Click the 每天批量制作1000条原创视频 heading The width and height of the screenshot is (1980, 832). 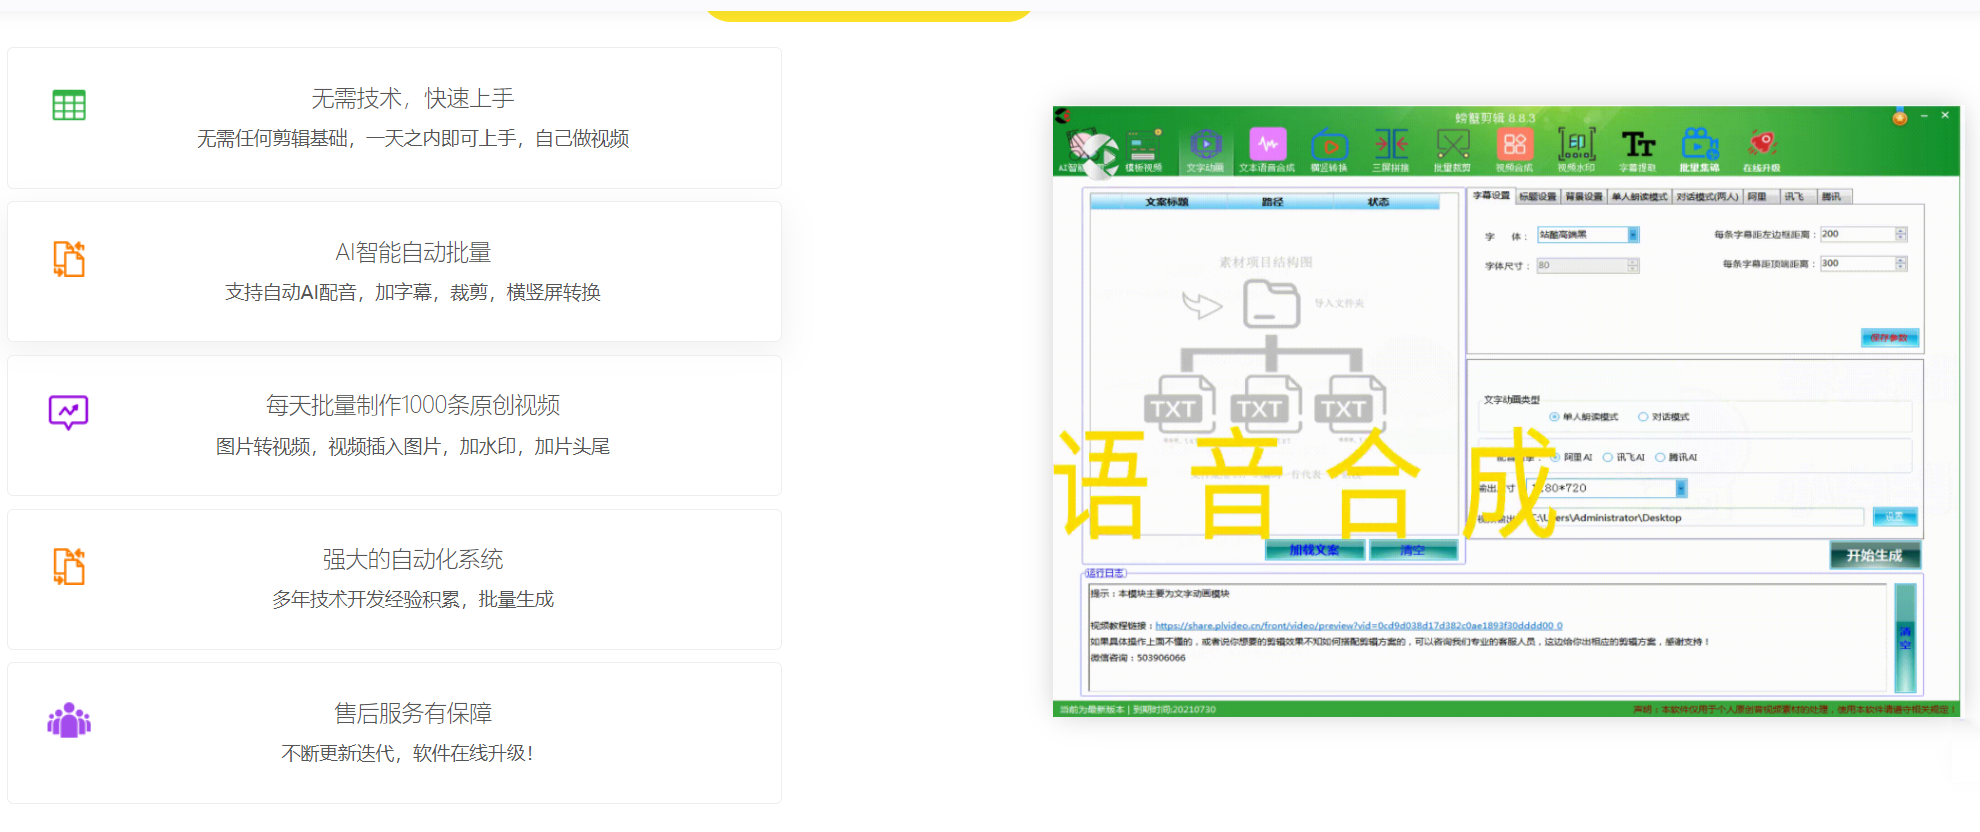click(x=413, y=405)
